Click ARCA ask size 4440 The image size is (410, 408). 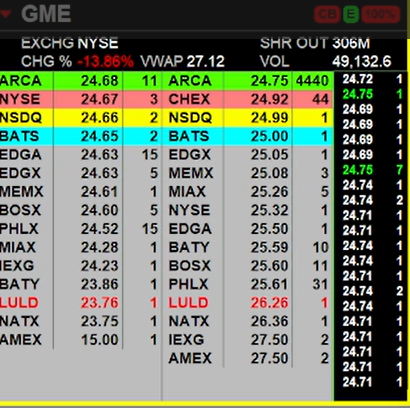pos(312,81)
